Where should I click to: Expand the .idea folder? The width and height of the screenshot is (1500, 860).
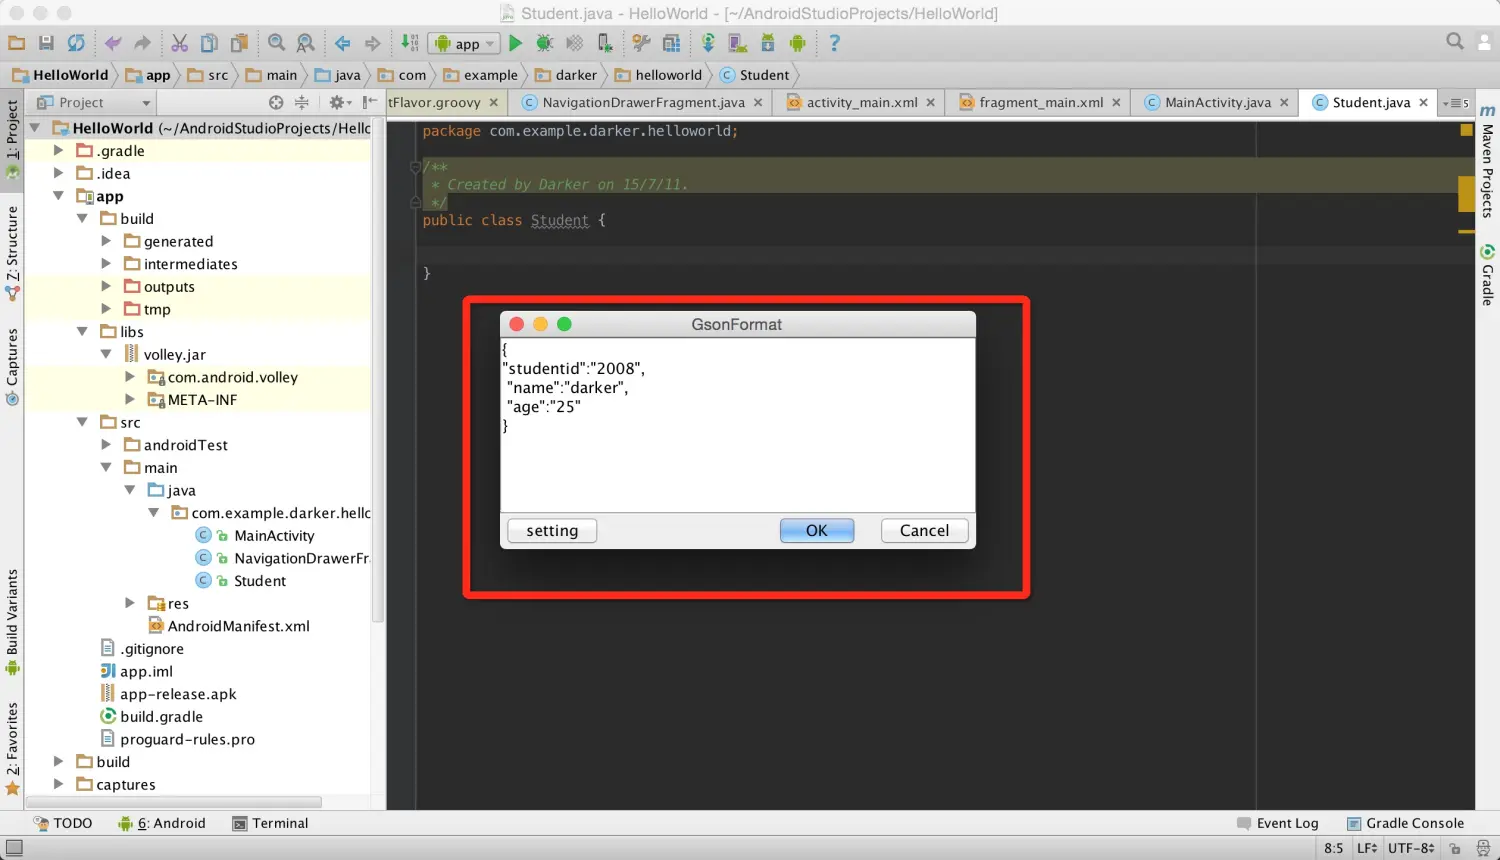(x=58, y=173)
